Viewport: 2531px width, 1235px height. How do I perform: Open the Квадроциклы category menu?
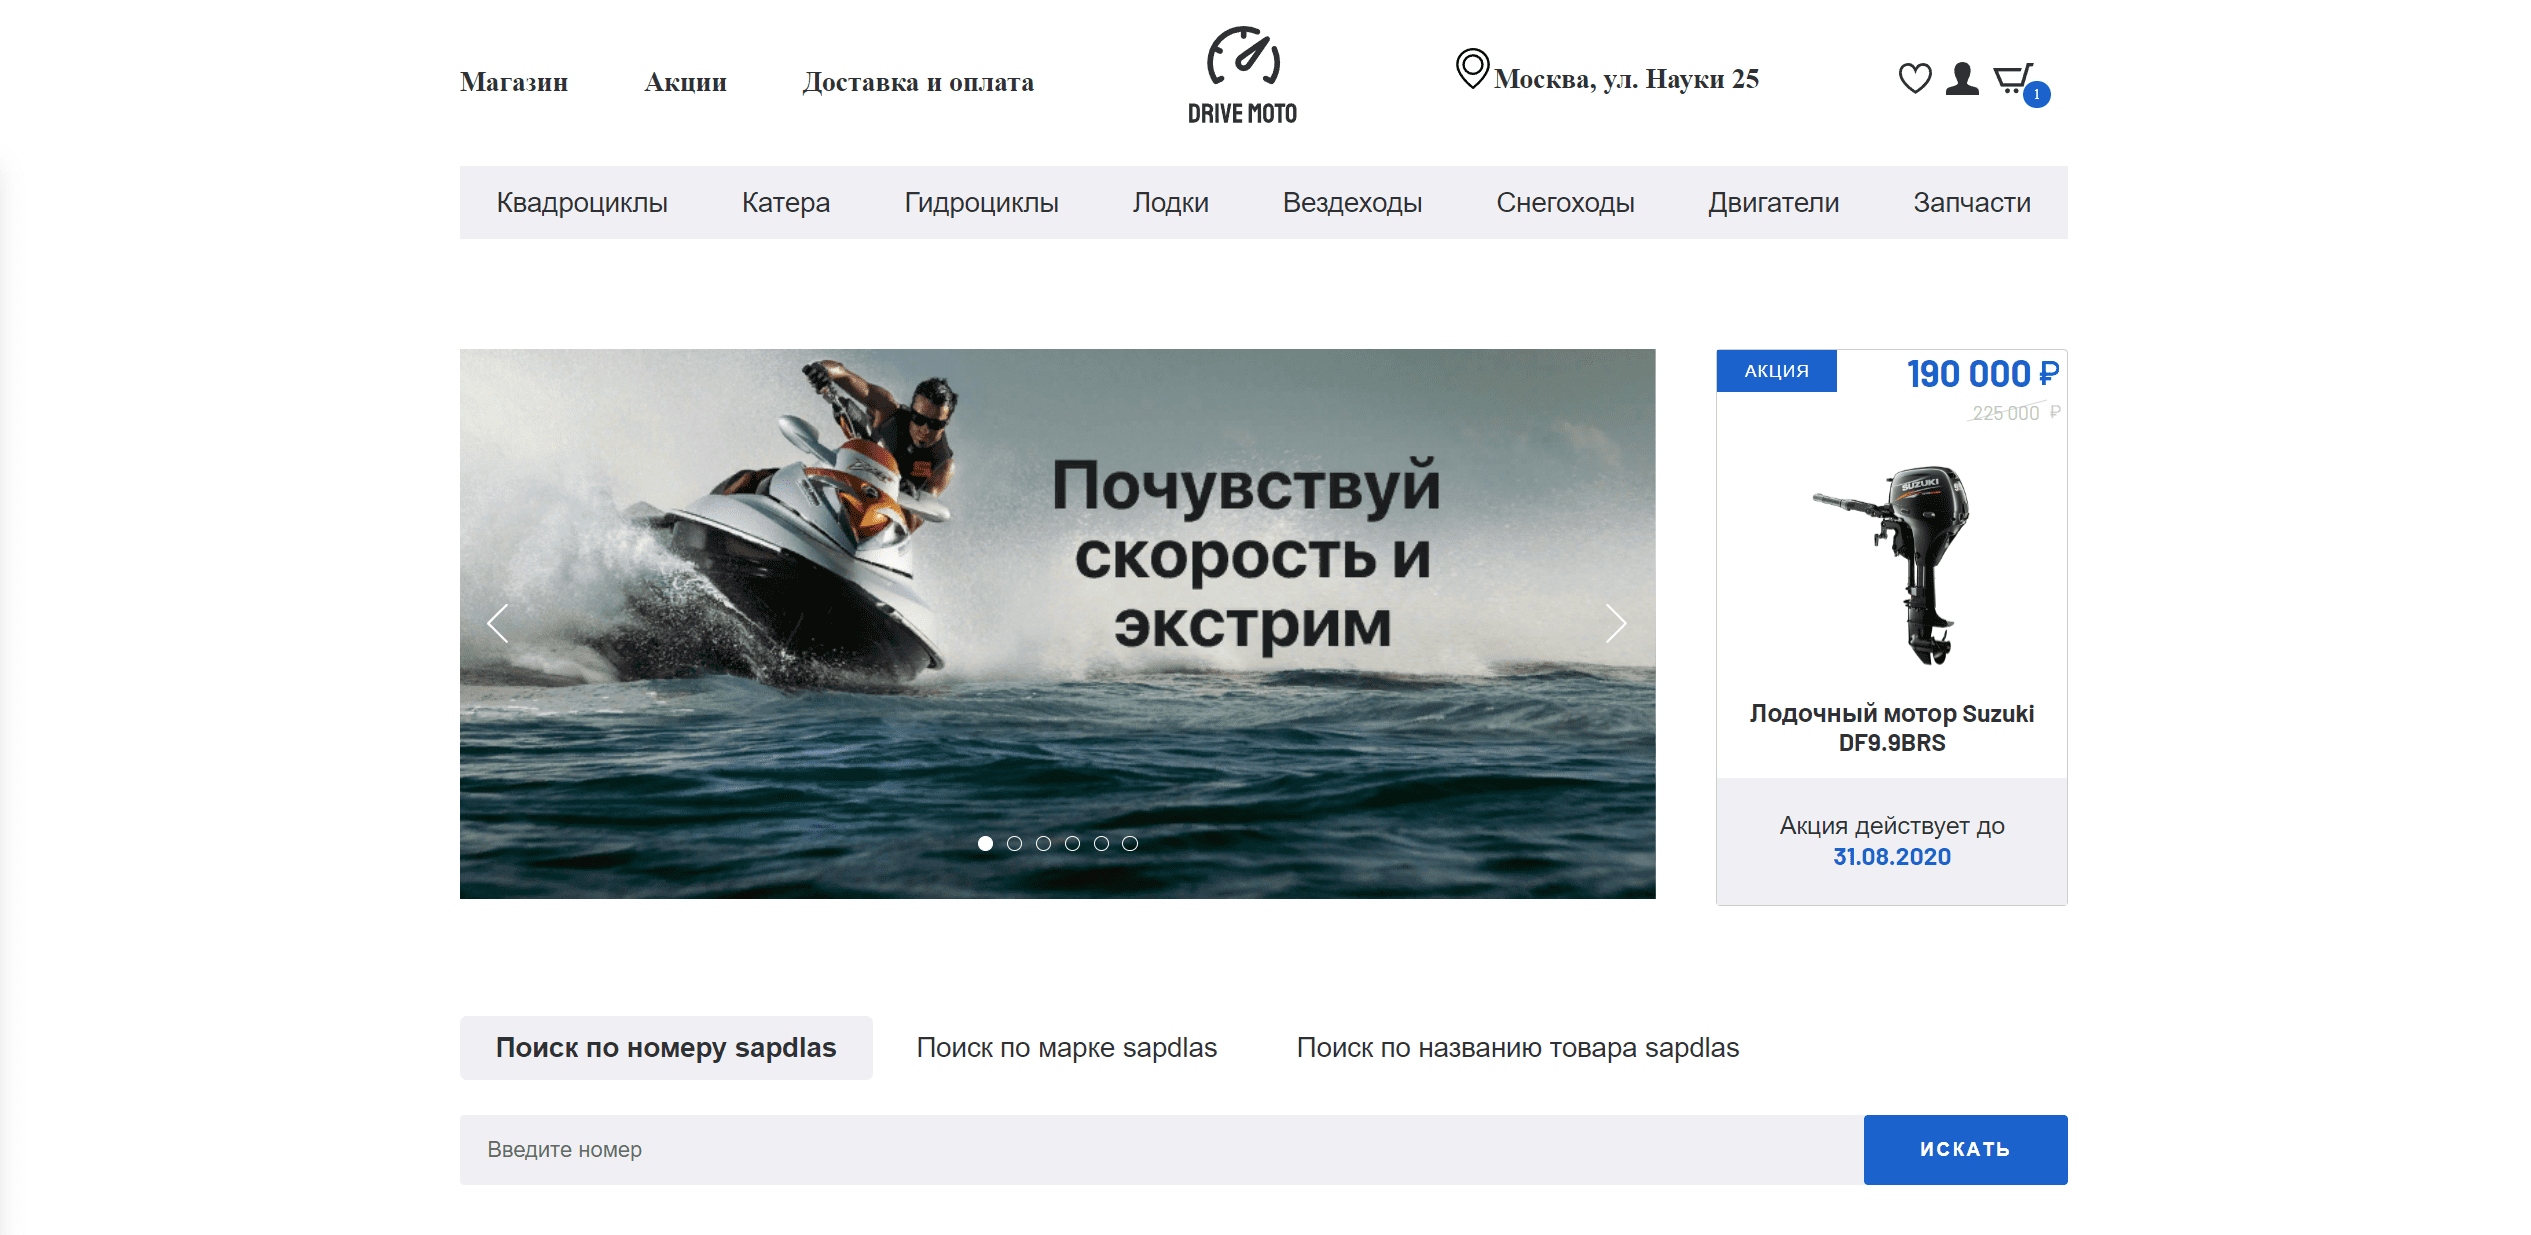[x=582, y=202]
